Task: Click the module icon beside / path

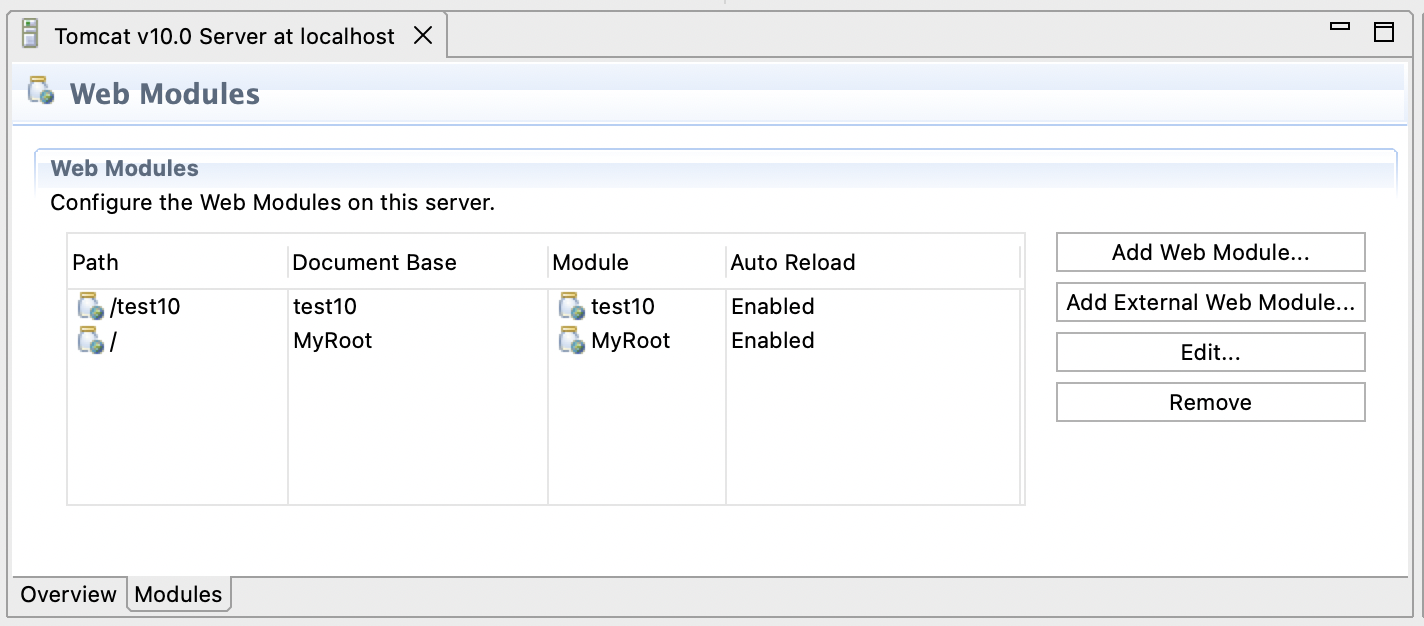Action: [91, 340]
